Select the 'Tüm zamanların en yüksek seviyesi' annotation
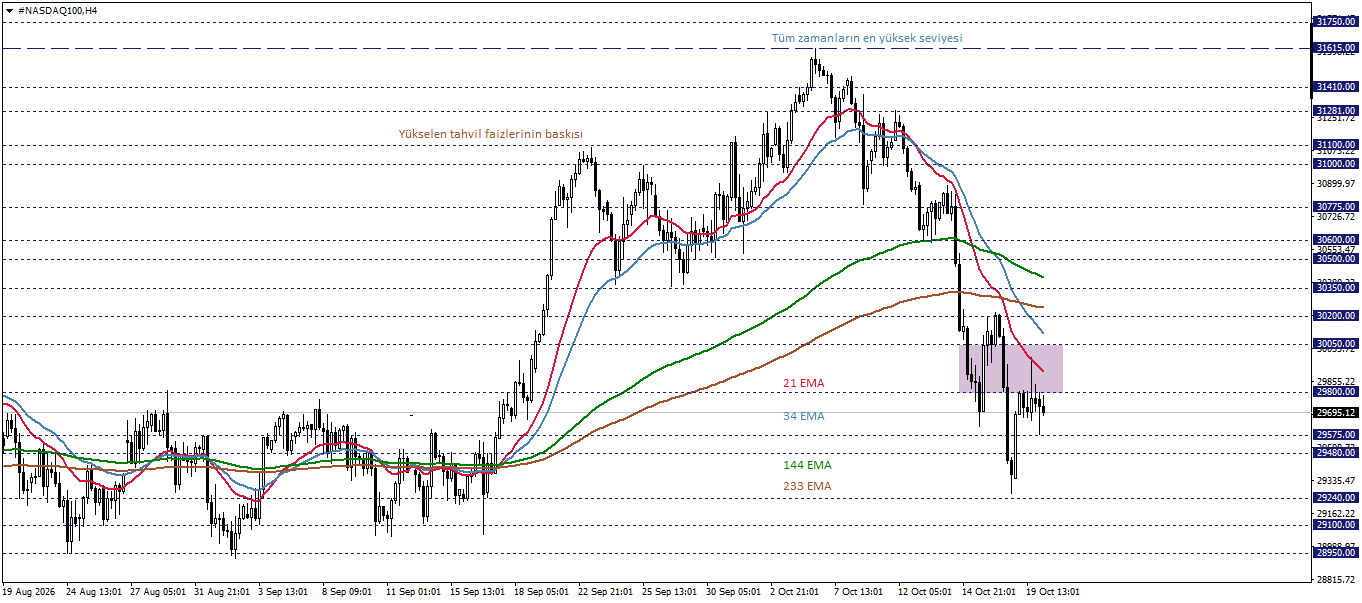1362x603 pixels. (x=866, y=38)
